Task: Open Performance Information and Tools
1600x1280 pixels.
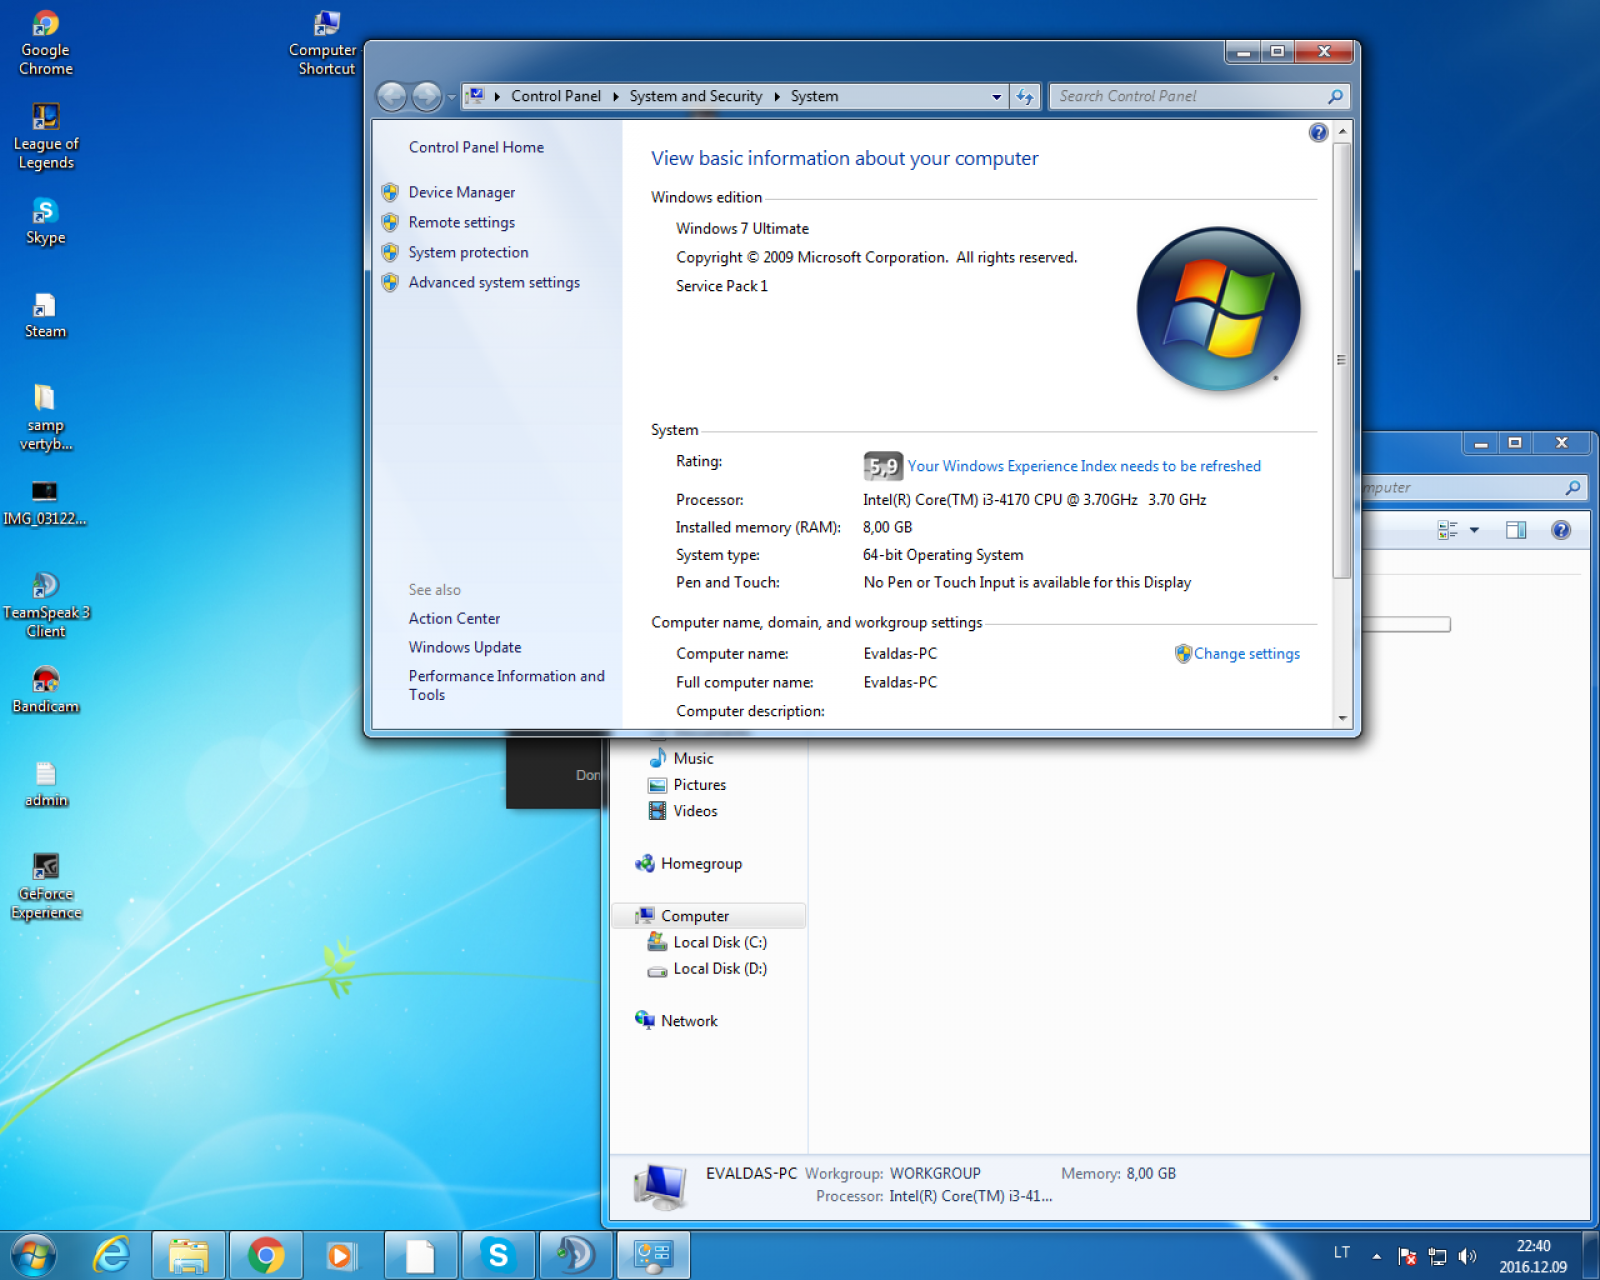Action: (507, 685)
